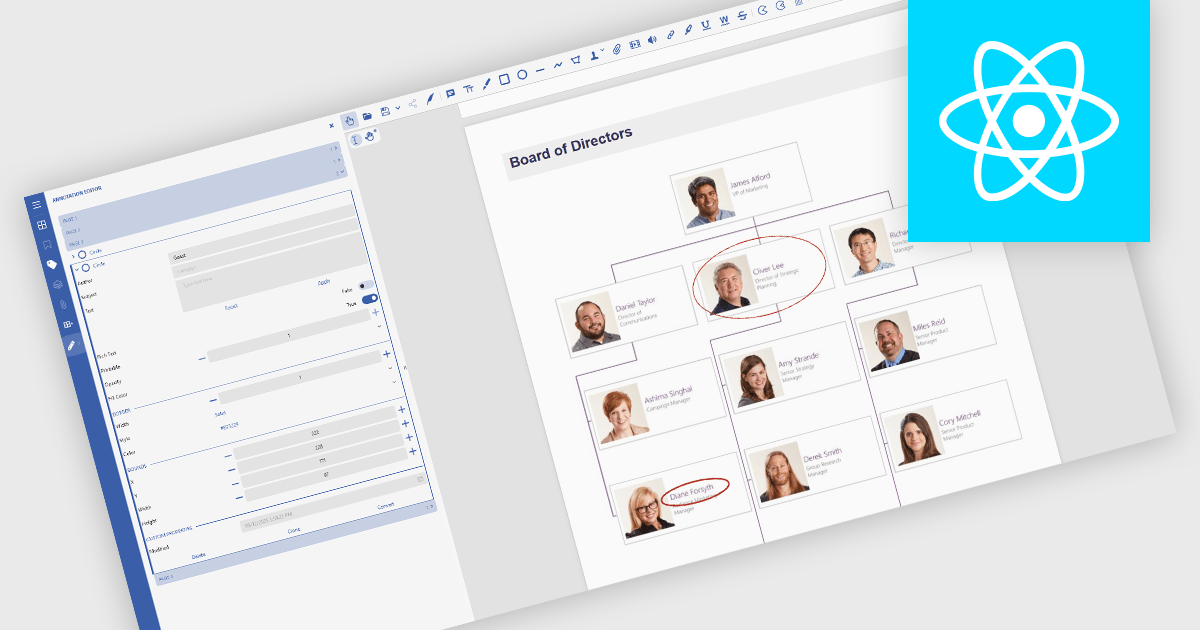The width and height of the screenshot is (1200, 630).
Task: Click the Daniel Taylor card
Action: pyautogui.click(x=625, y=311)
